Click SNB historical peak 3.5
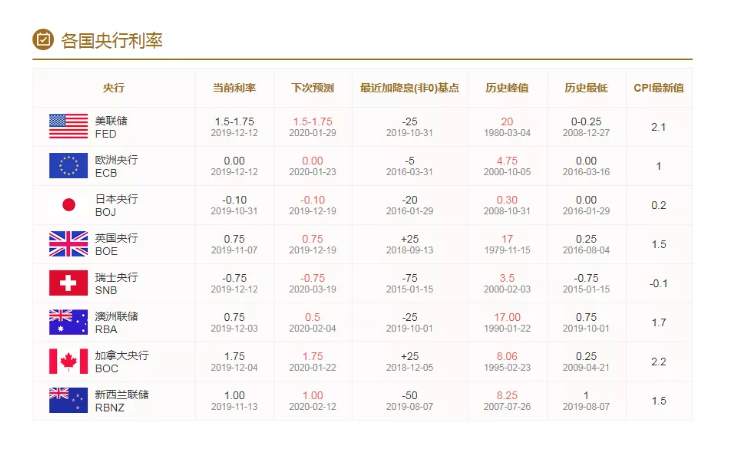This screenshot has height=456, width=739. point(507,278)
